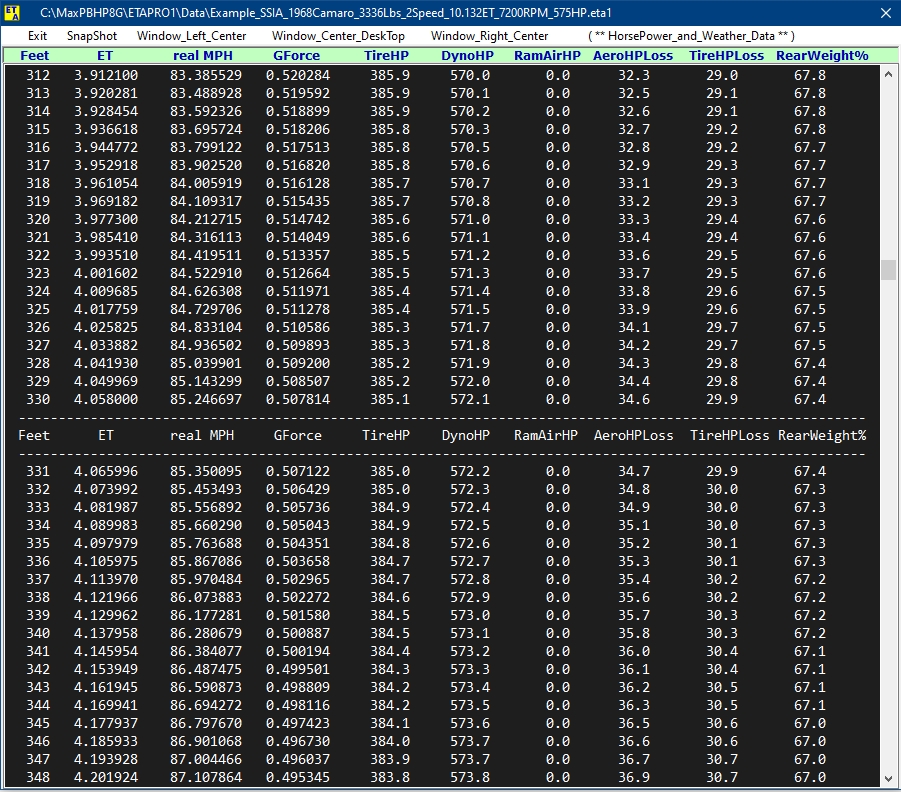Click real MPH value 84.626308
This screenshot has width=901, height=792.
206,291
